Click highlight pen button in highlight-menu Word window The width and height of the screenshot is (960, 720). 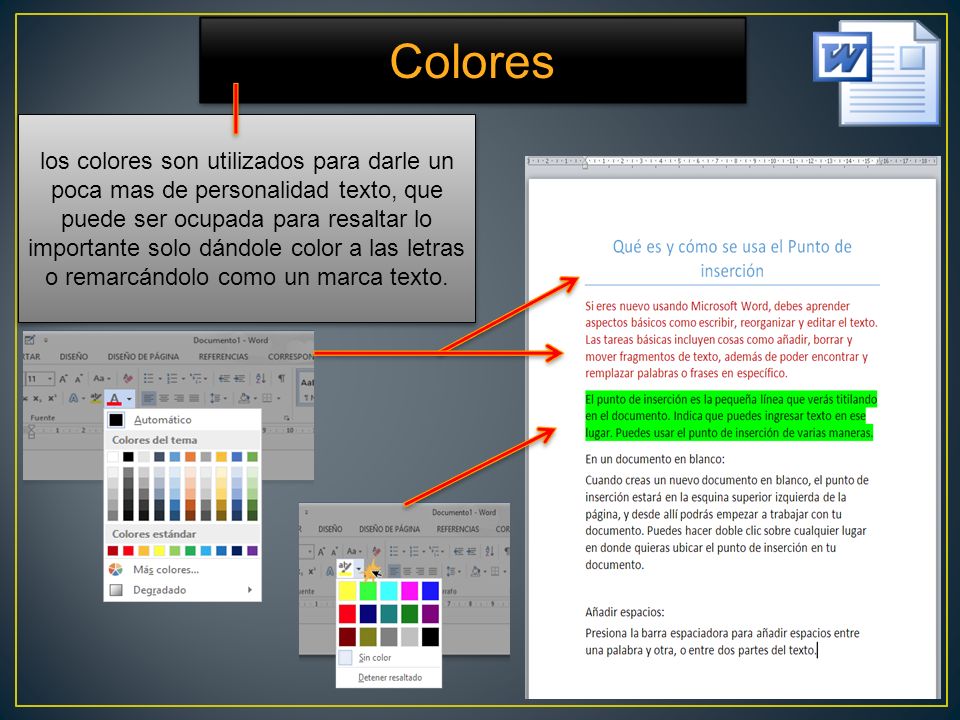tap(345, 568)
